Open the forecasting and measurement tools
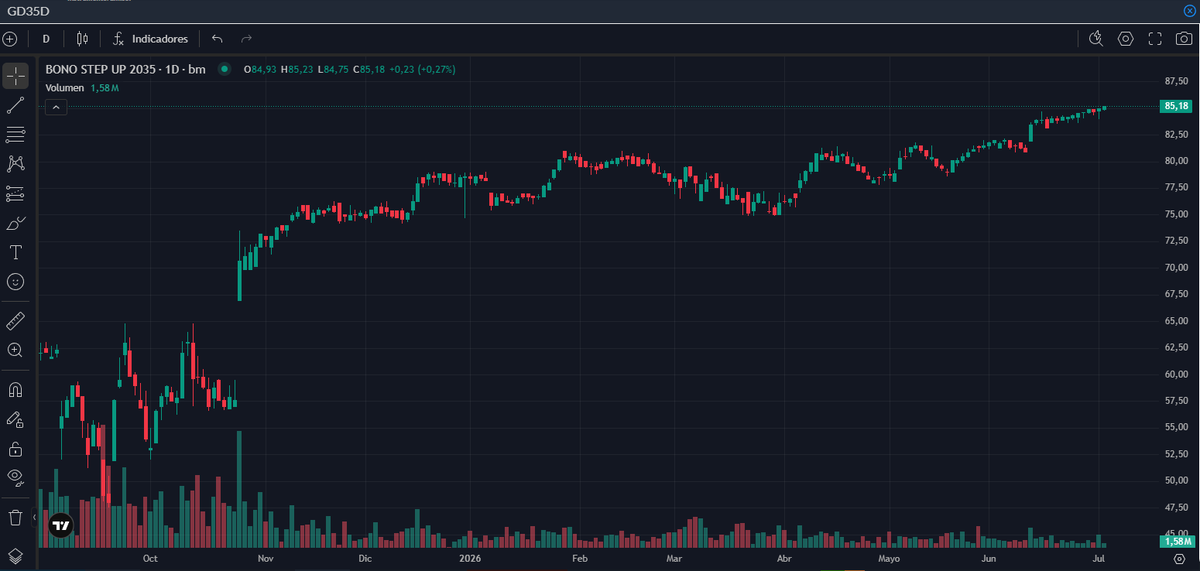This screenshot has width=1200, height=571. tap(15, 193)
